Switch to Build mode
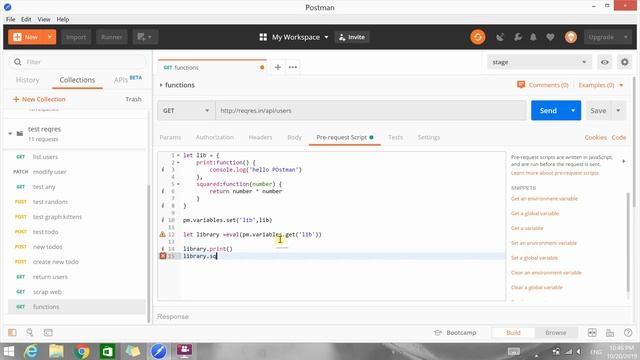640x360 pixels. click(513, 333)
